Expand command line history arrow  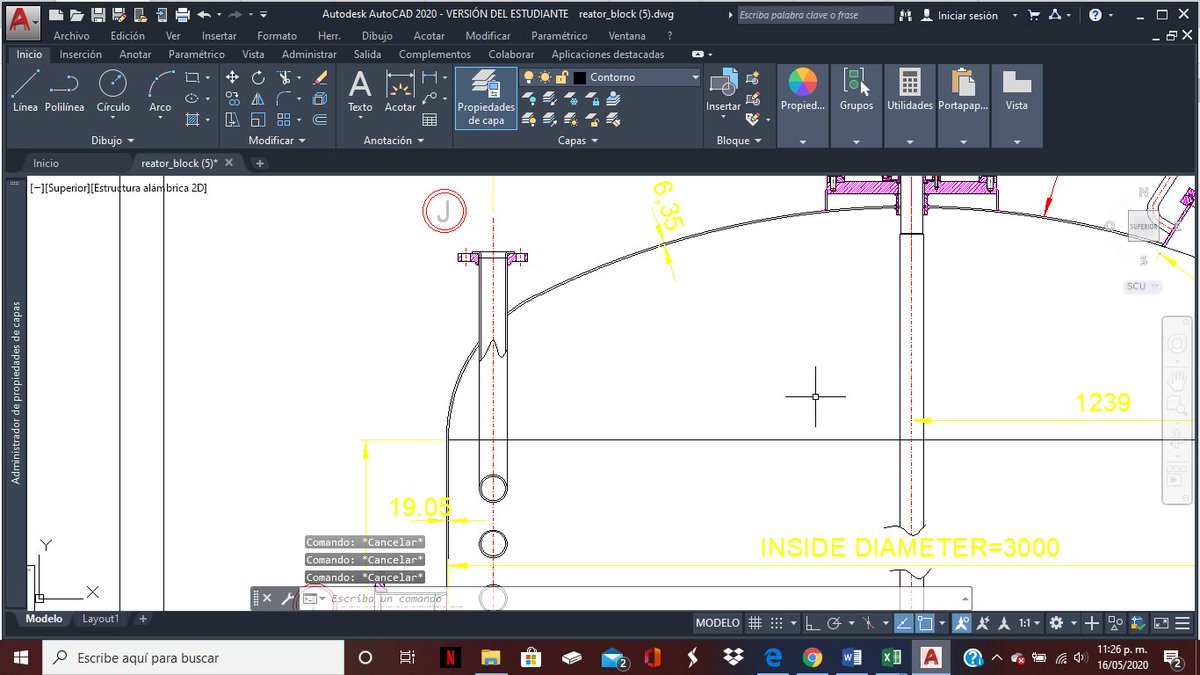click(x=965, y=598)
